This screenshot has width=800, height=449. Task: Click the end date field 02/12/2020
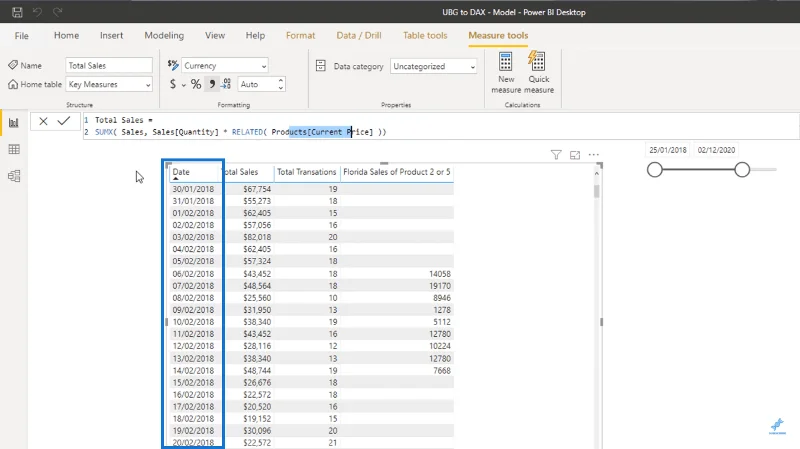716,150
